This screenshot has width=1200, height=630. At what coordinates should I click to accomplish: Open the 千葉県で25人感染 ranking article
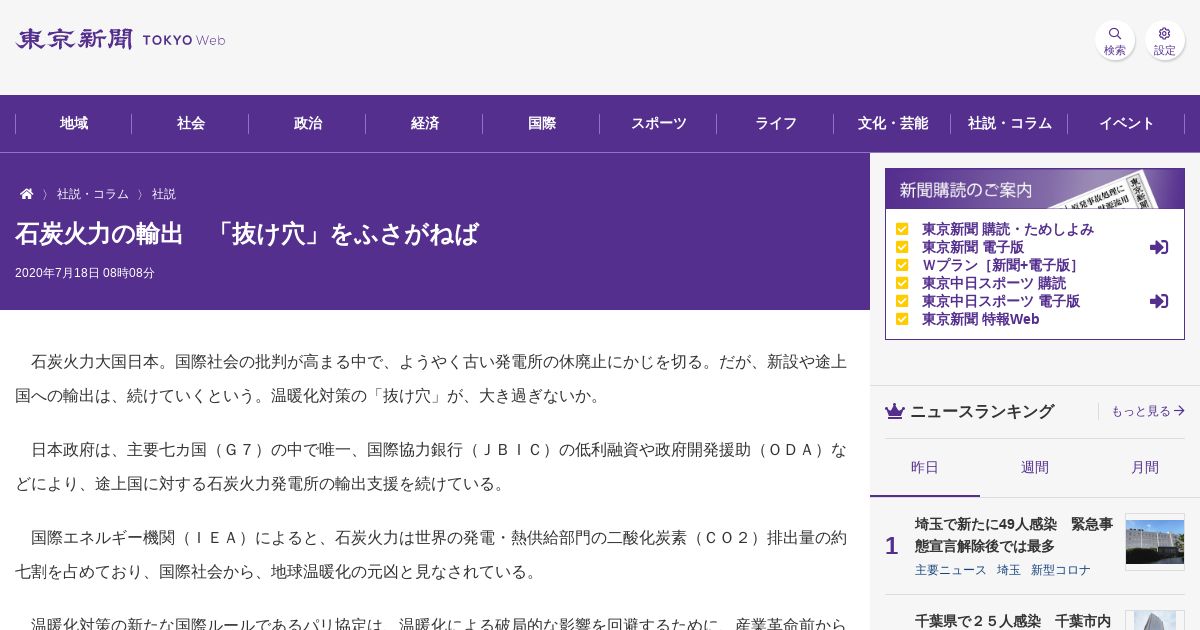pos(1014,620)
